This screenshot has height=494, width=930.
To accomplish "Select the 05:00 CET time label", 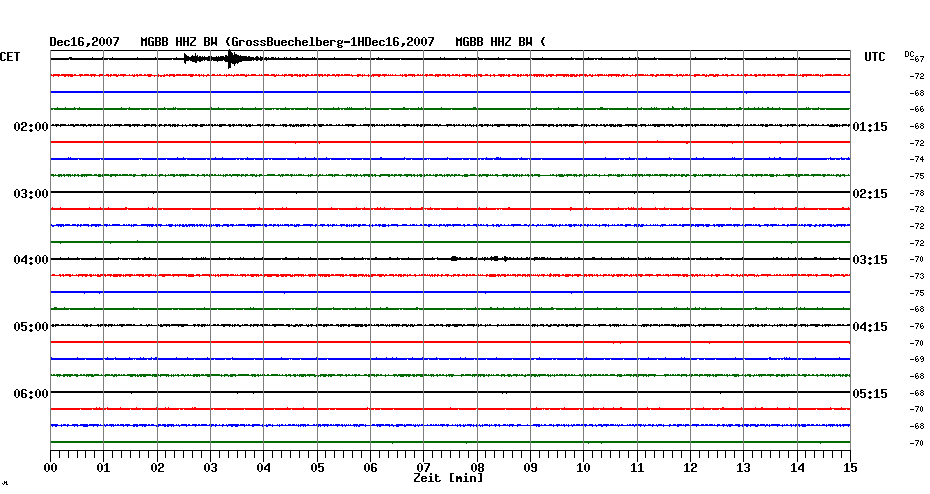I will pyautogui.click(x=31, y=327).
